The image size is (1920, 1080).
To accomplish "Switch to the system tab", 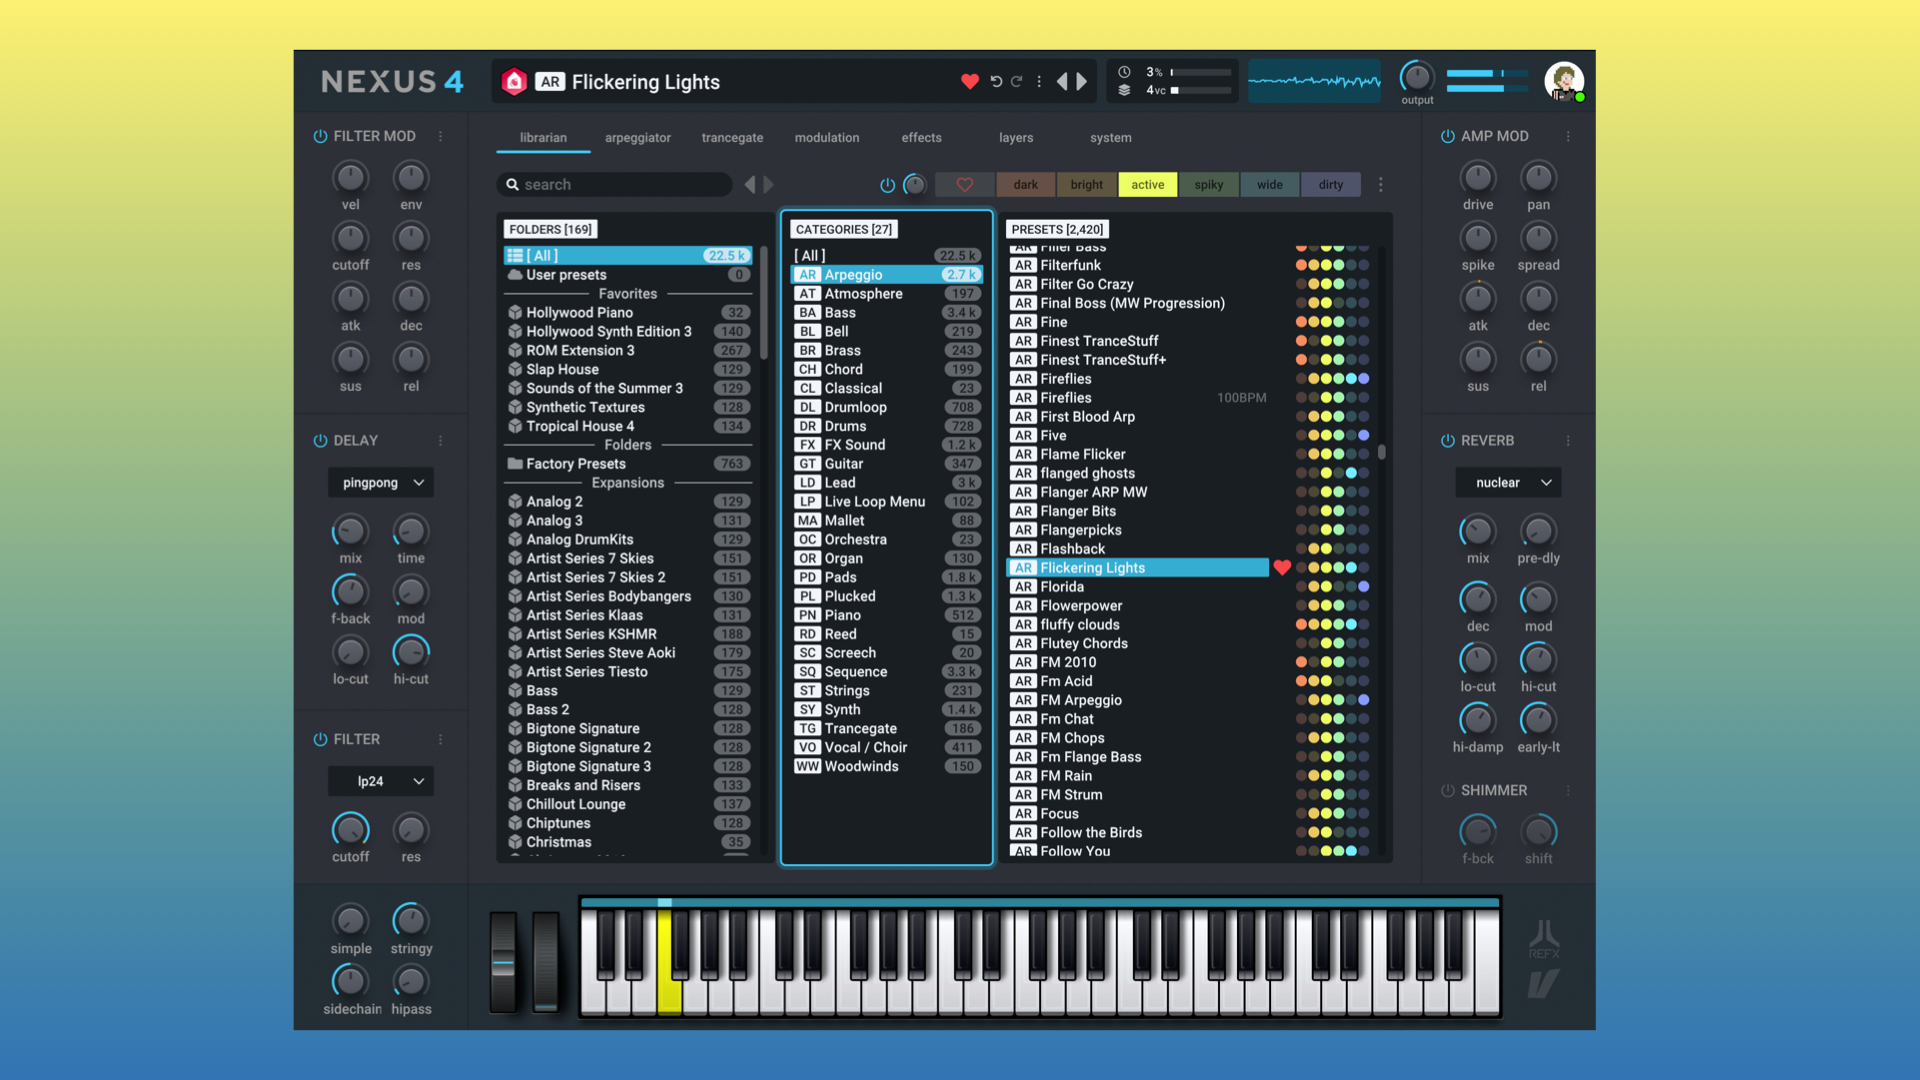I will click(1111, 138).
